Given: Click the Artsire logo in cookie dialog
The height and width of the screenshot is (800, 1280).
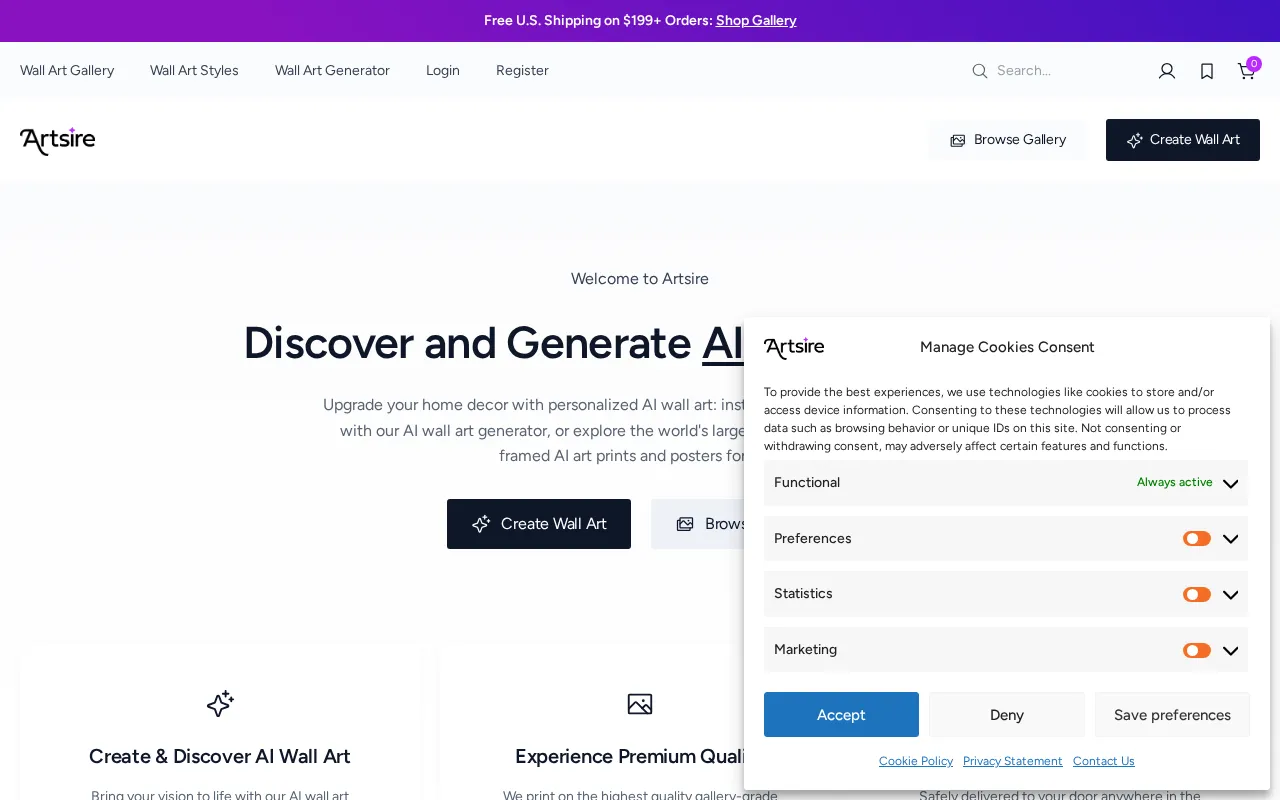Looking at the screenshot, I should [x=794, y=347].
